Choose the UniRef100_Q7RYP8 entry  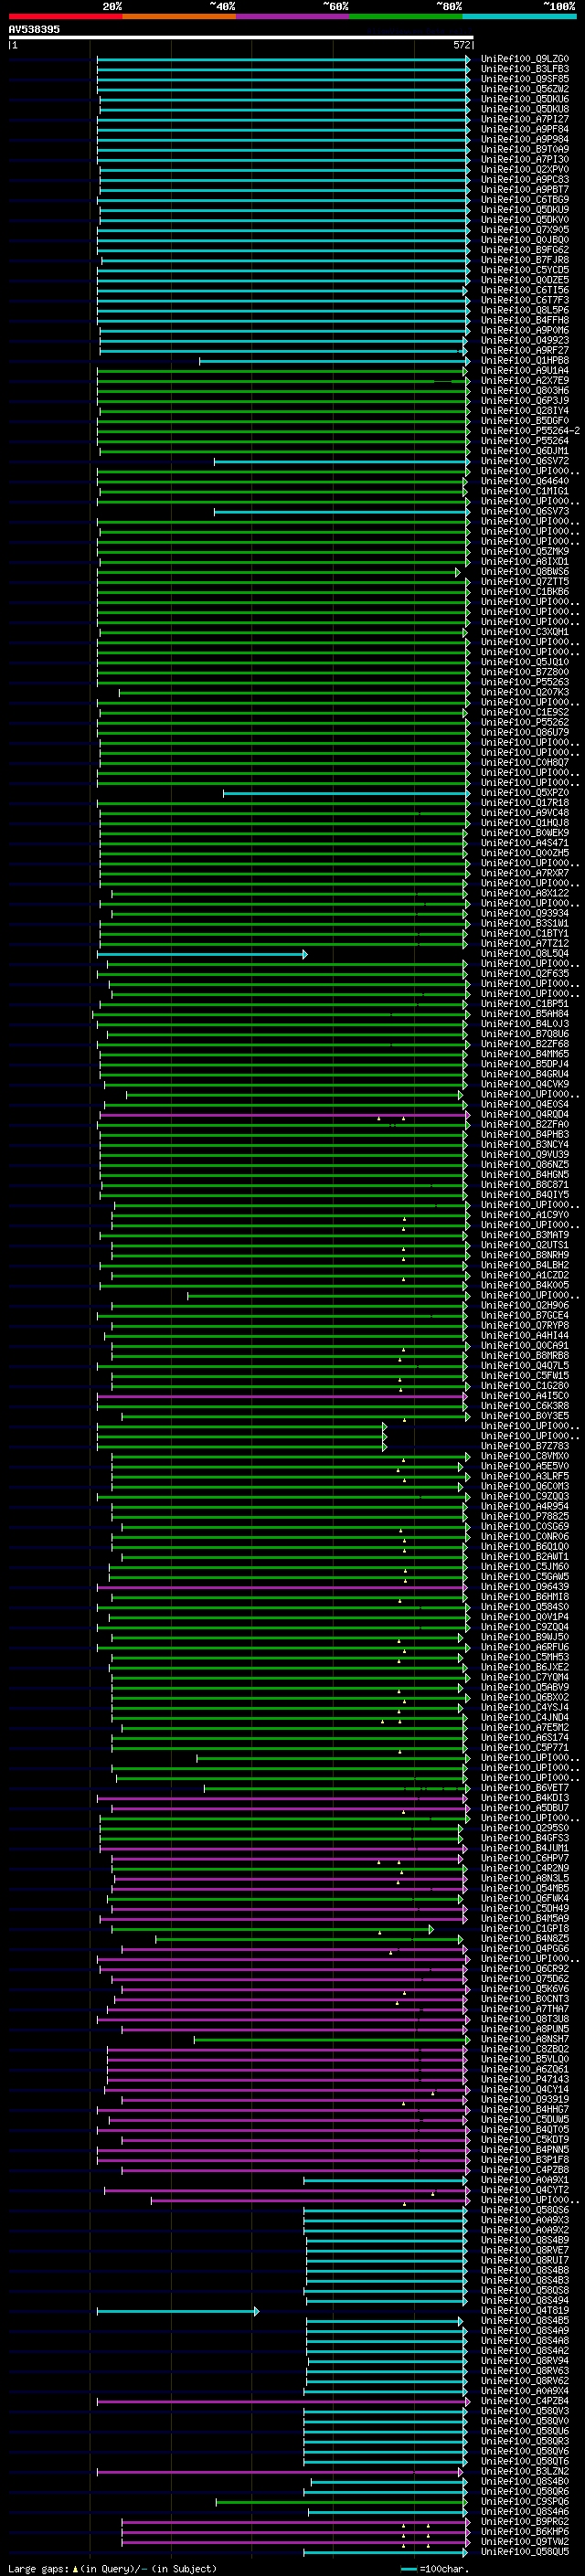point(524,1325)
